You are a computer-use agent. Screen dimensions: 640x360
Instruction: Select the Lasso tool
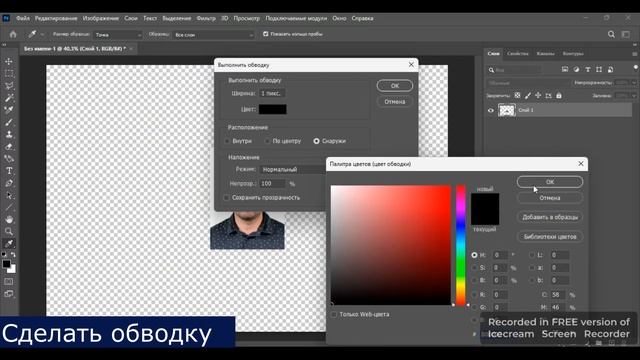(9, 86)
